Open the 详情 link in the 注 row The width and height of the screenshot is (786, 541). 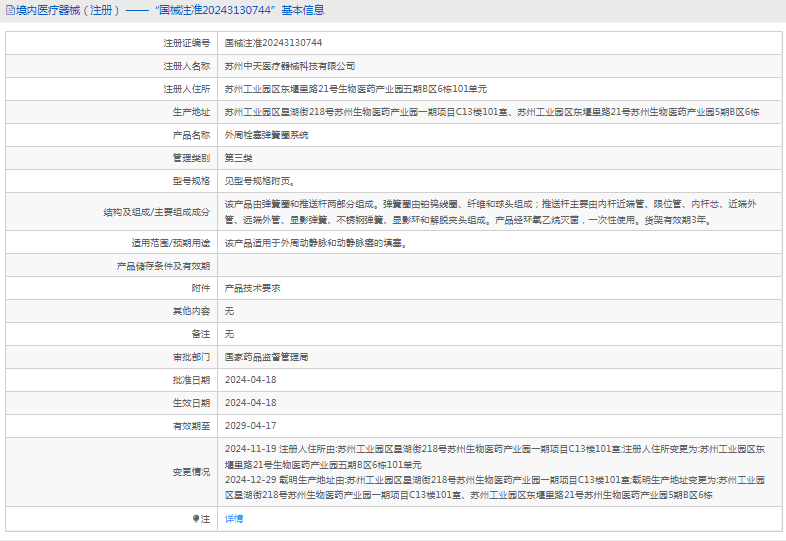(x=234, y=519)
